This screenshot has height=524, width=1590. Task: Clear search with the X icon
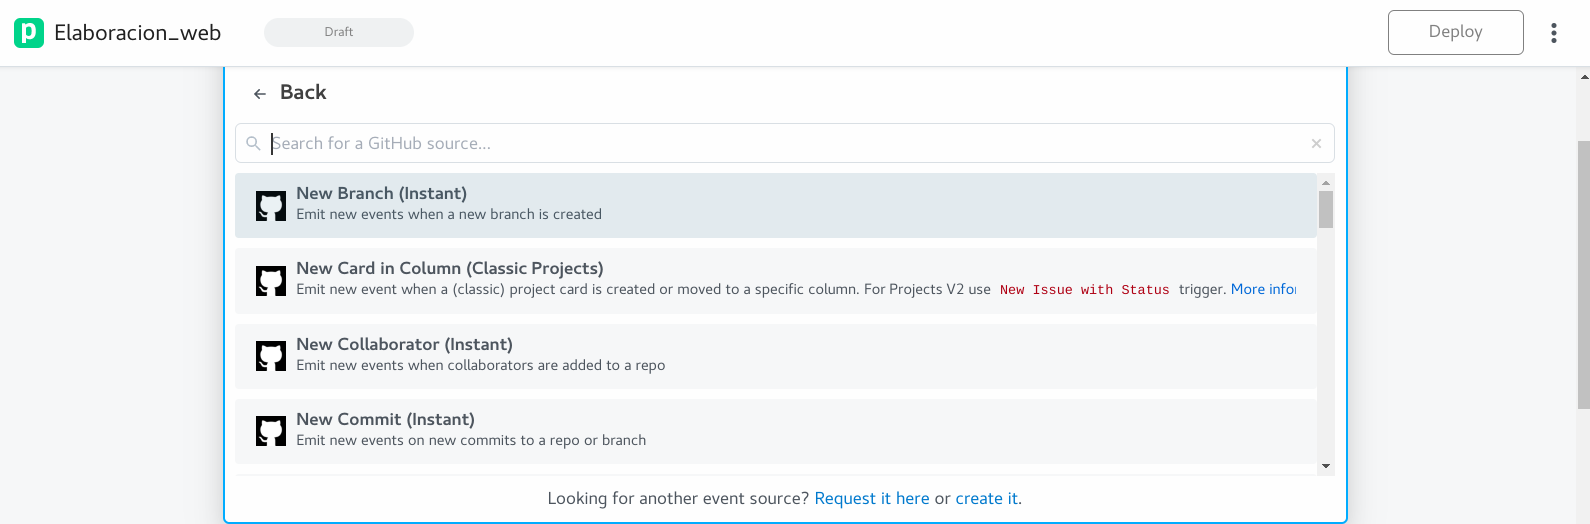coord(1316,144)
